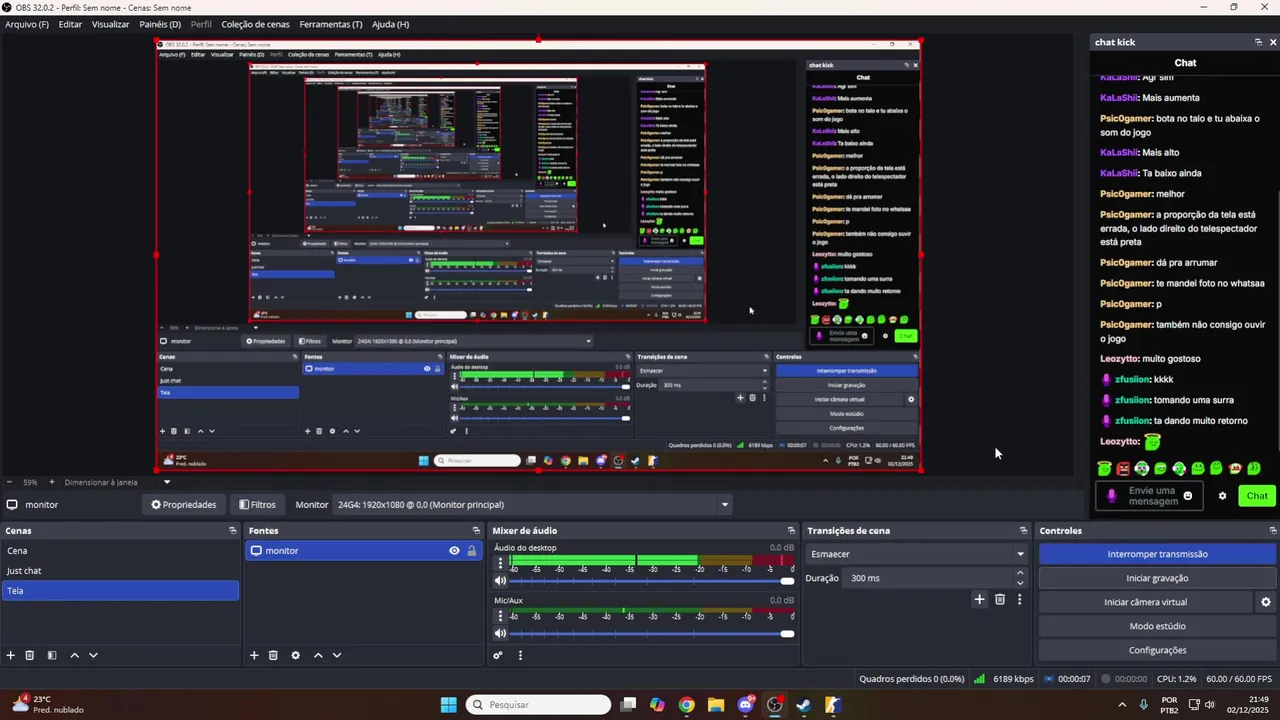Open chat settings gear next to the Chat button
Image resolution: width=1280 pixels, height=720 pixels.
pyautogui.click(x=1222, y=496)
